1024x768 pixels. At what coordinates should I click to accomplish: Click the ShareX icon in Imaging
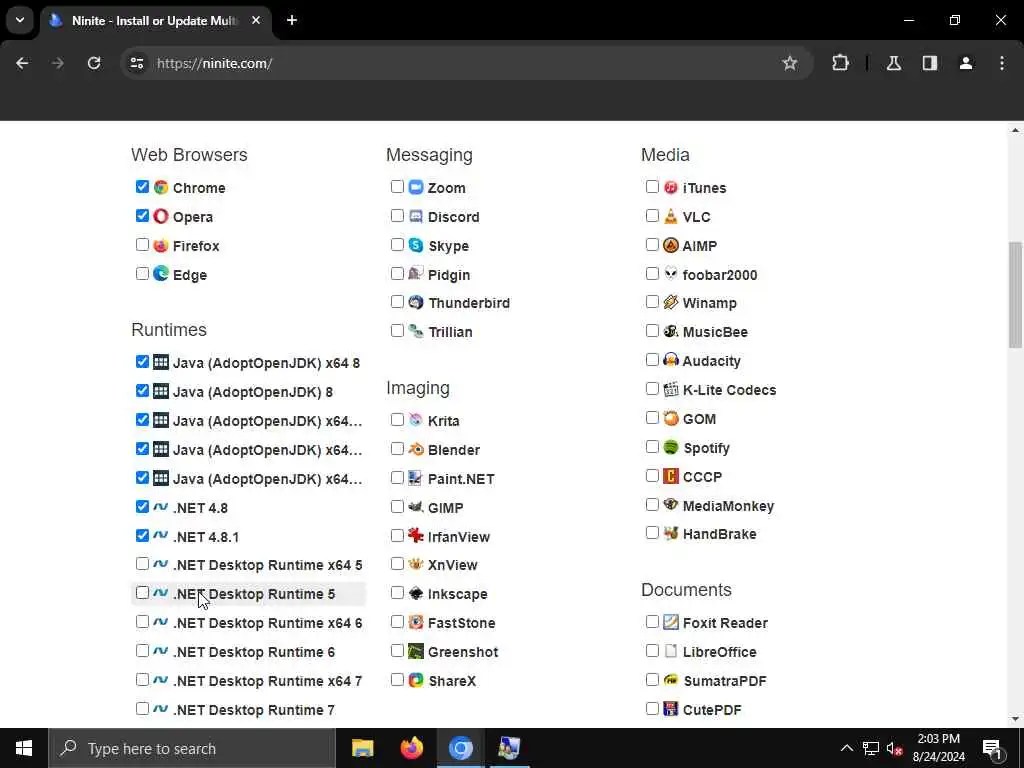click(416, 680)
